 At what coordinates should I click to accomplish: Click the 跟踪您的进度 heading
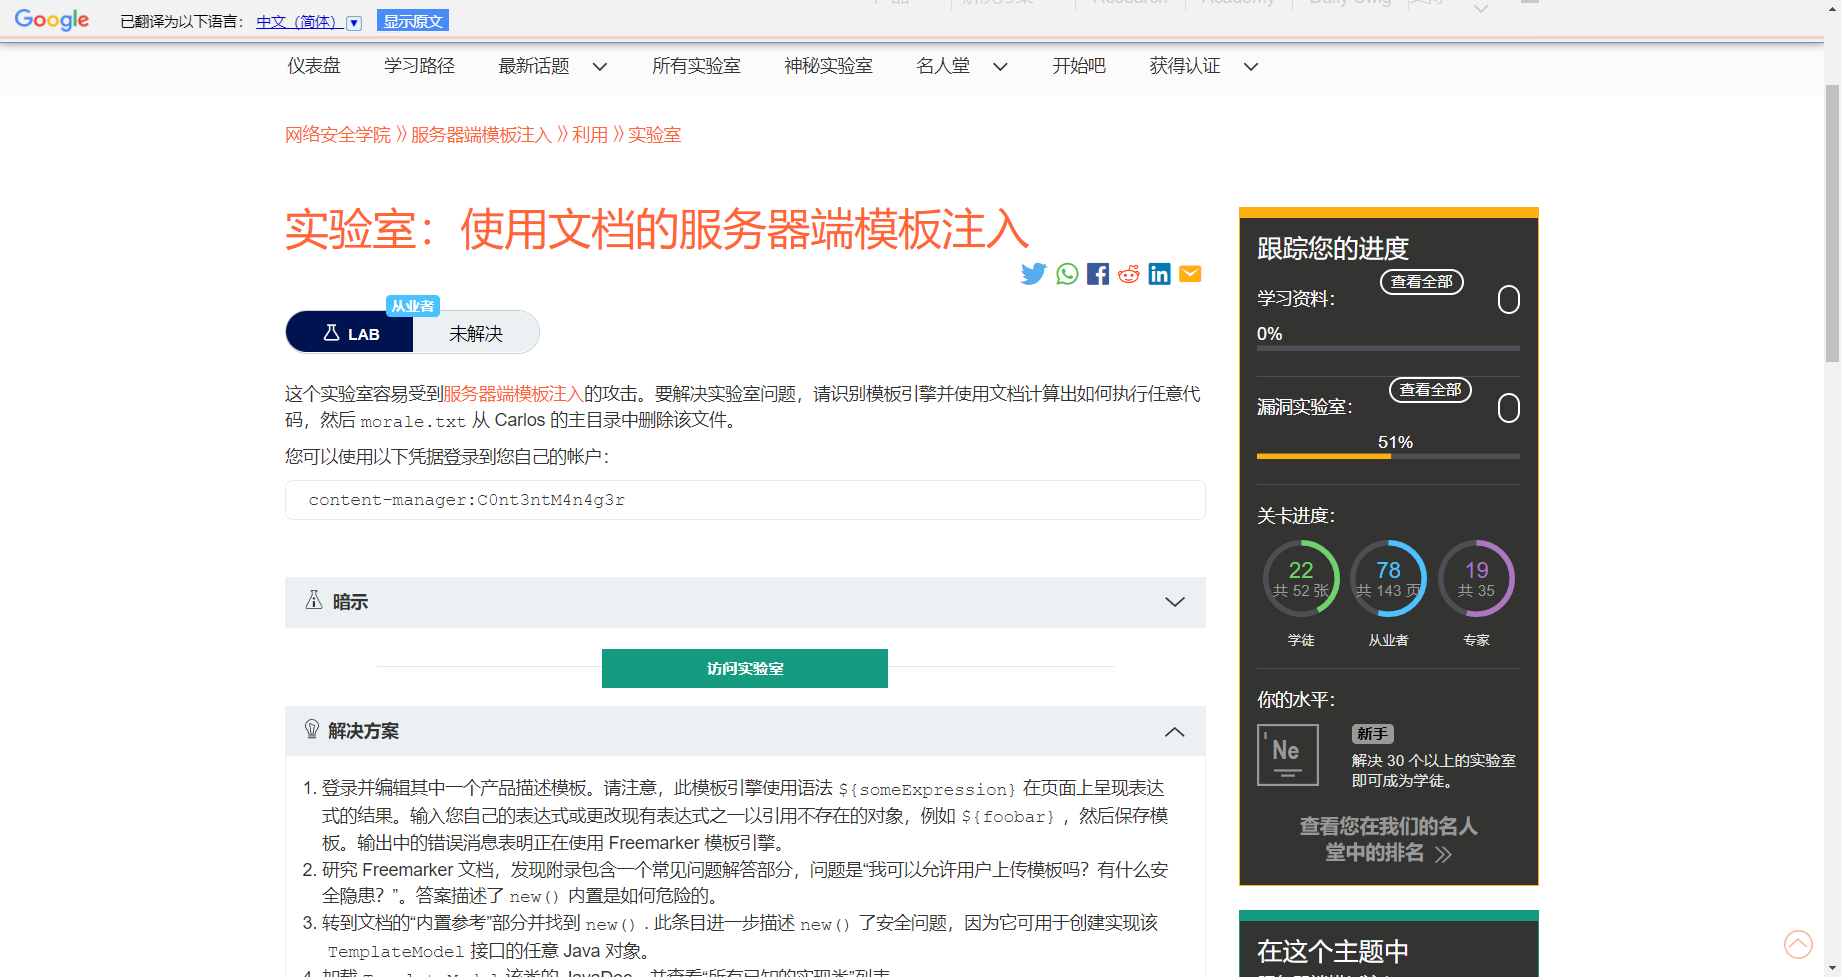click(1333, 248)
